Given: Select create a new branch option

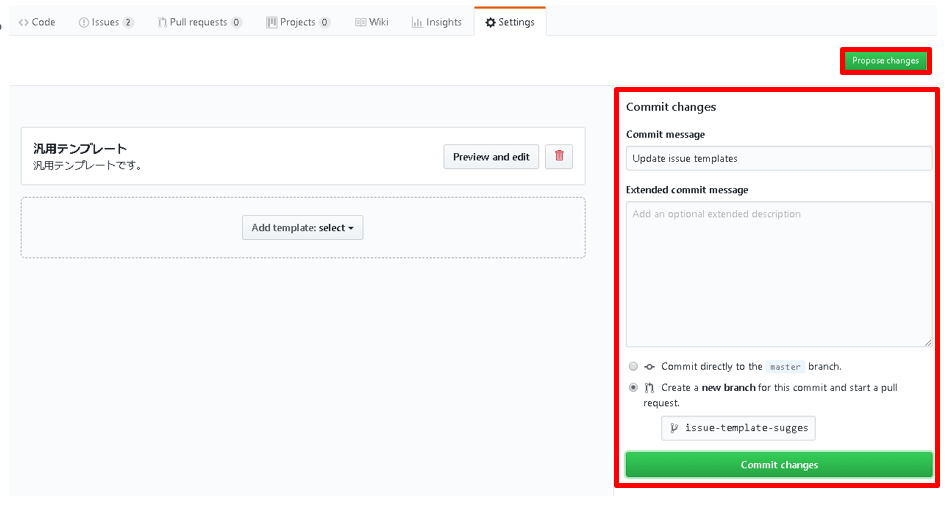Looking at the screenshot, I should (633, 388).
